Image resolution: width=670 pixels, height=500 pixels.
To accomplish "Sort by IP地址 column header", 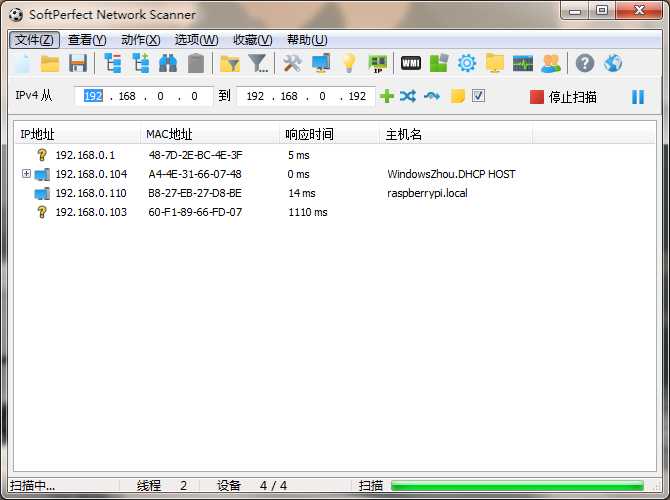I will (77, 134).
